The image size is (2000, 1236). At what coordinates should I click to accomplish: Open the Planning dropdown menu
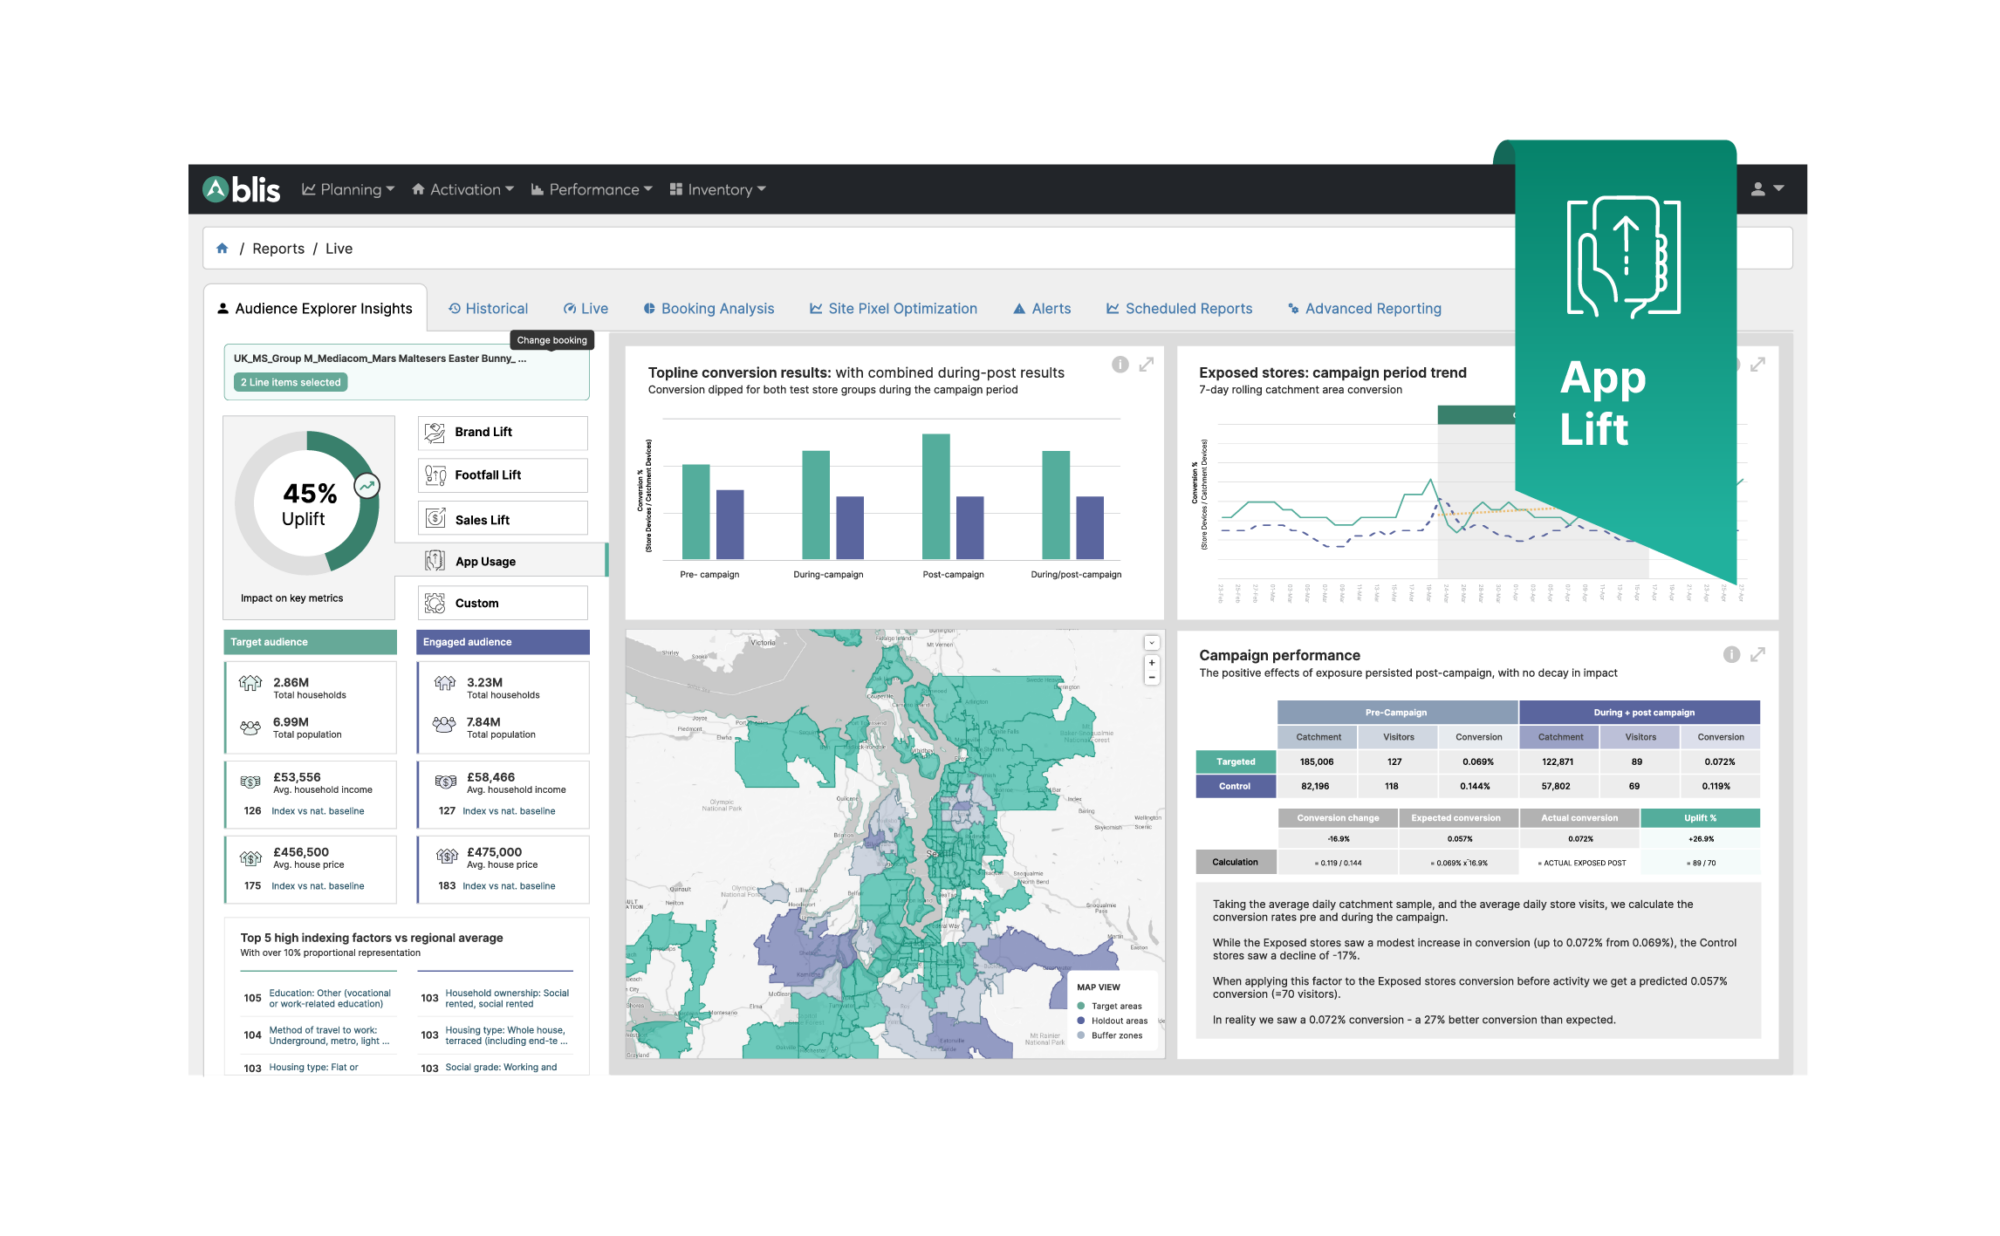pos(348,189)
